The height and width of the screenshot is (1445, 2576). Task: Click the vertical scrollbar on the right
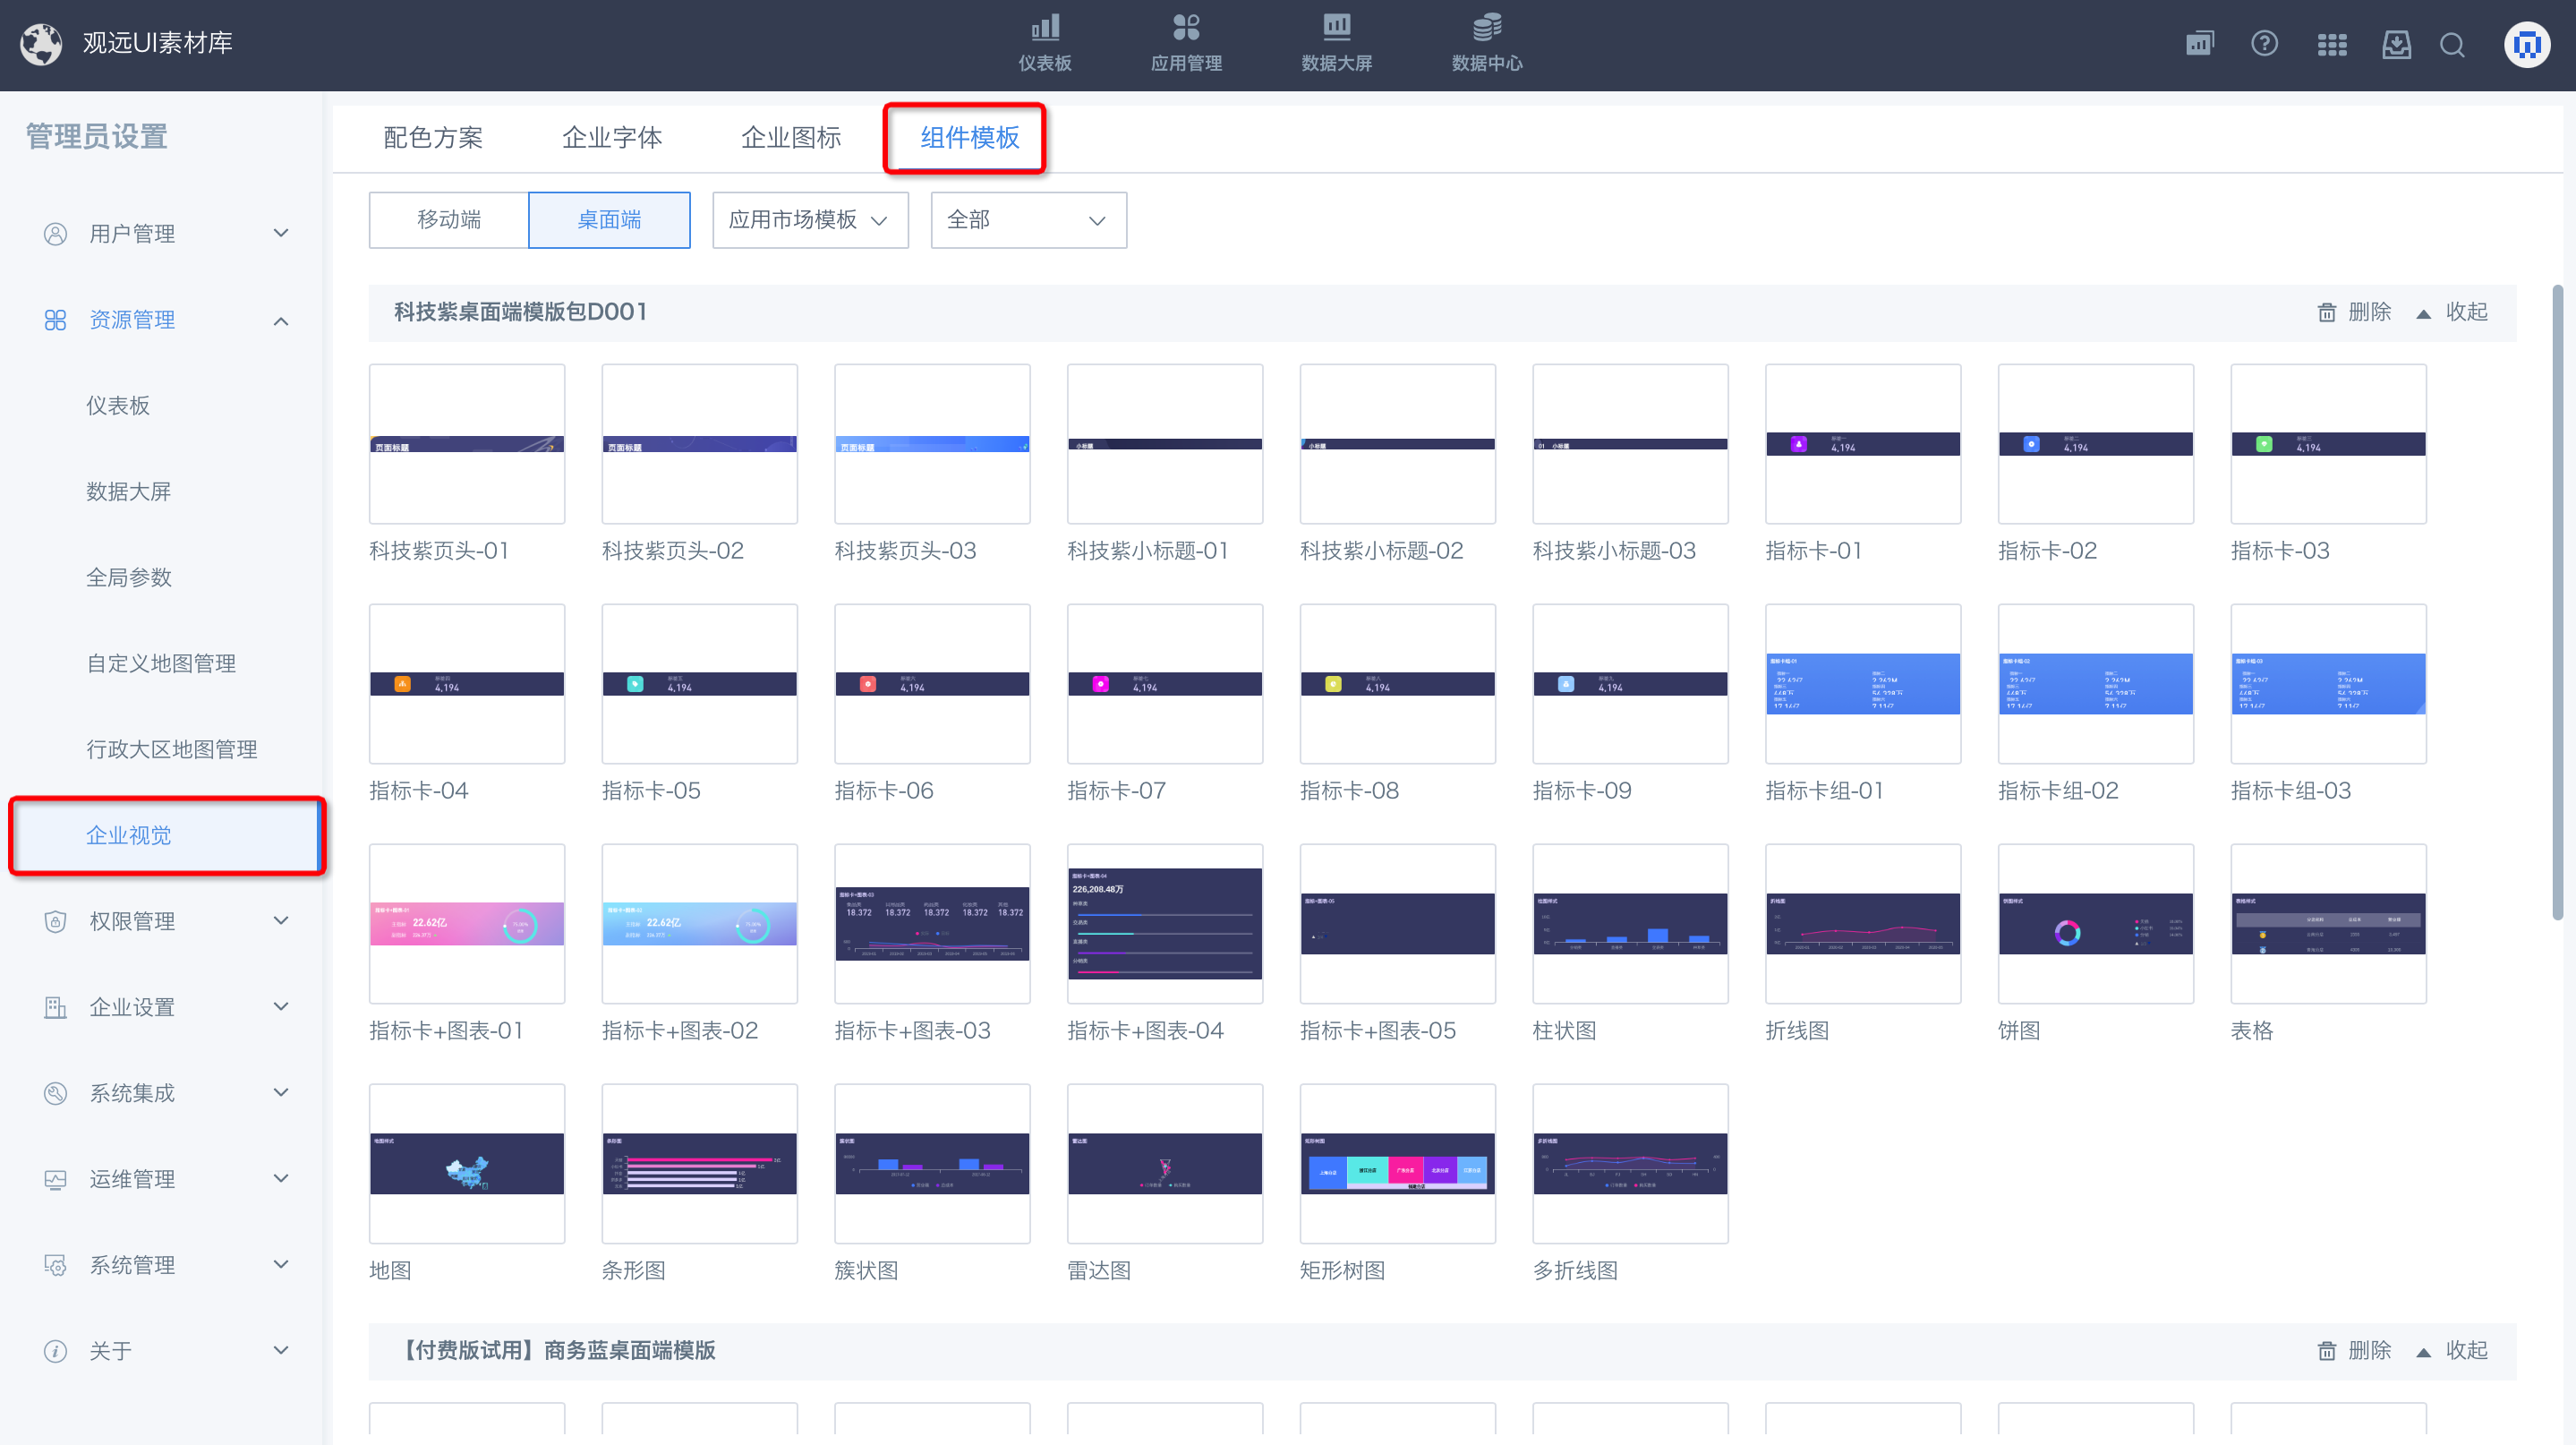[2557, 602]
